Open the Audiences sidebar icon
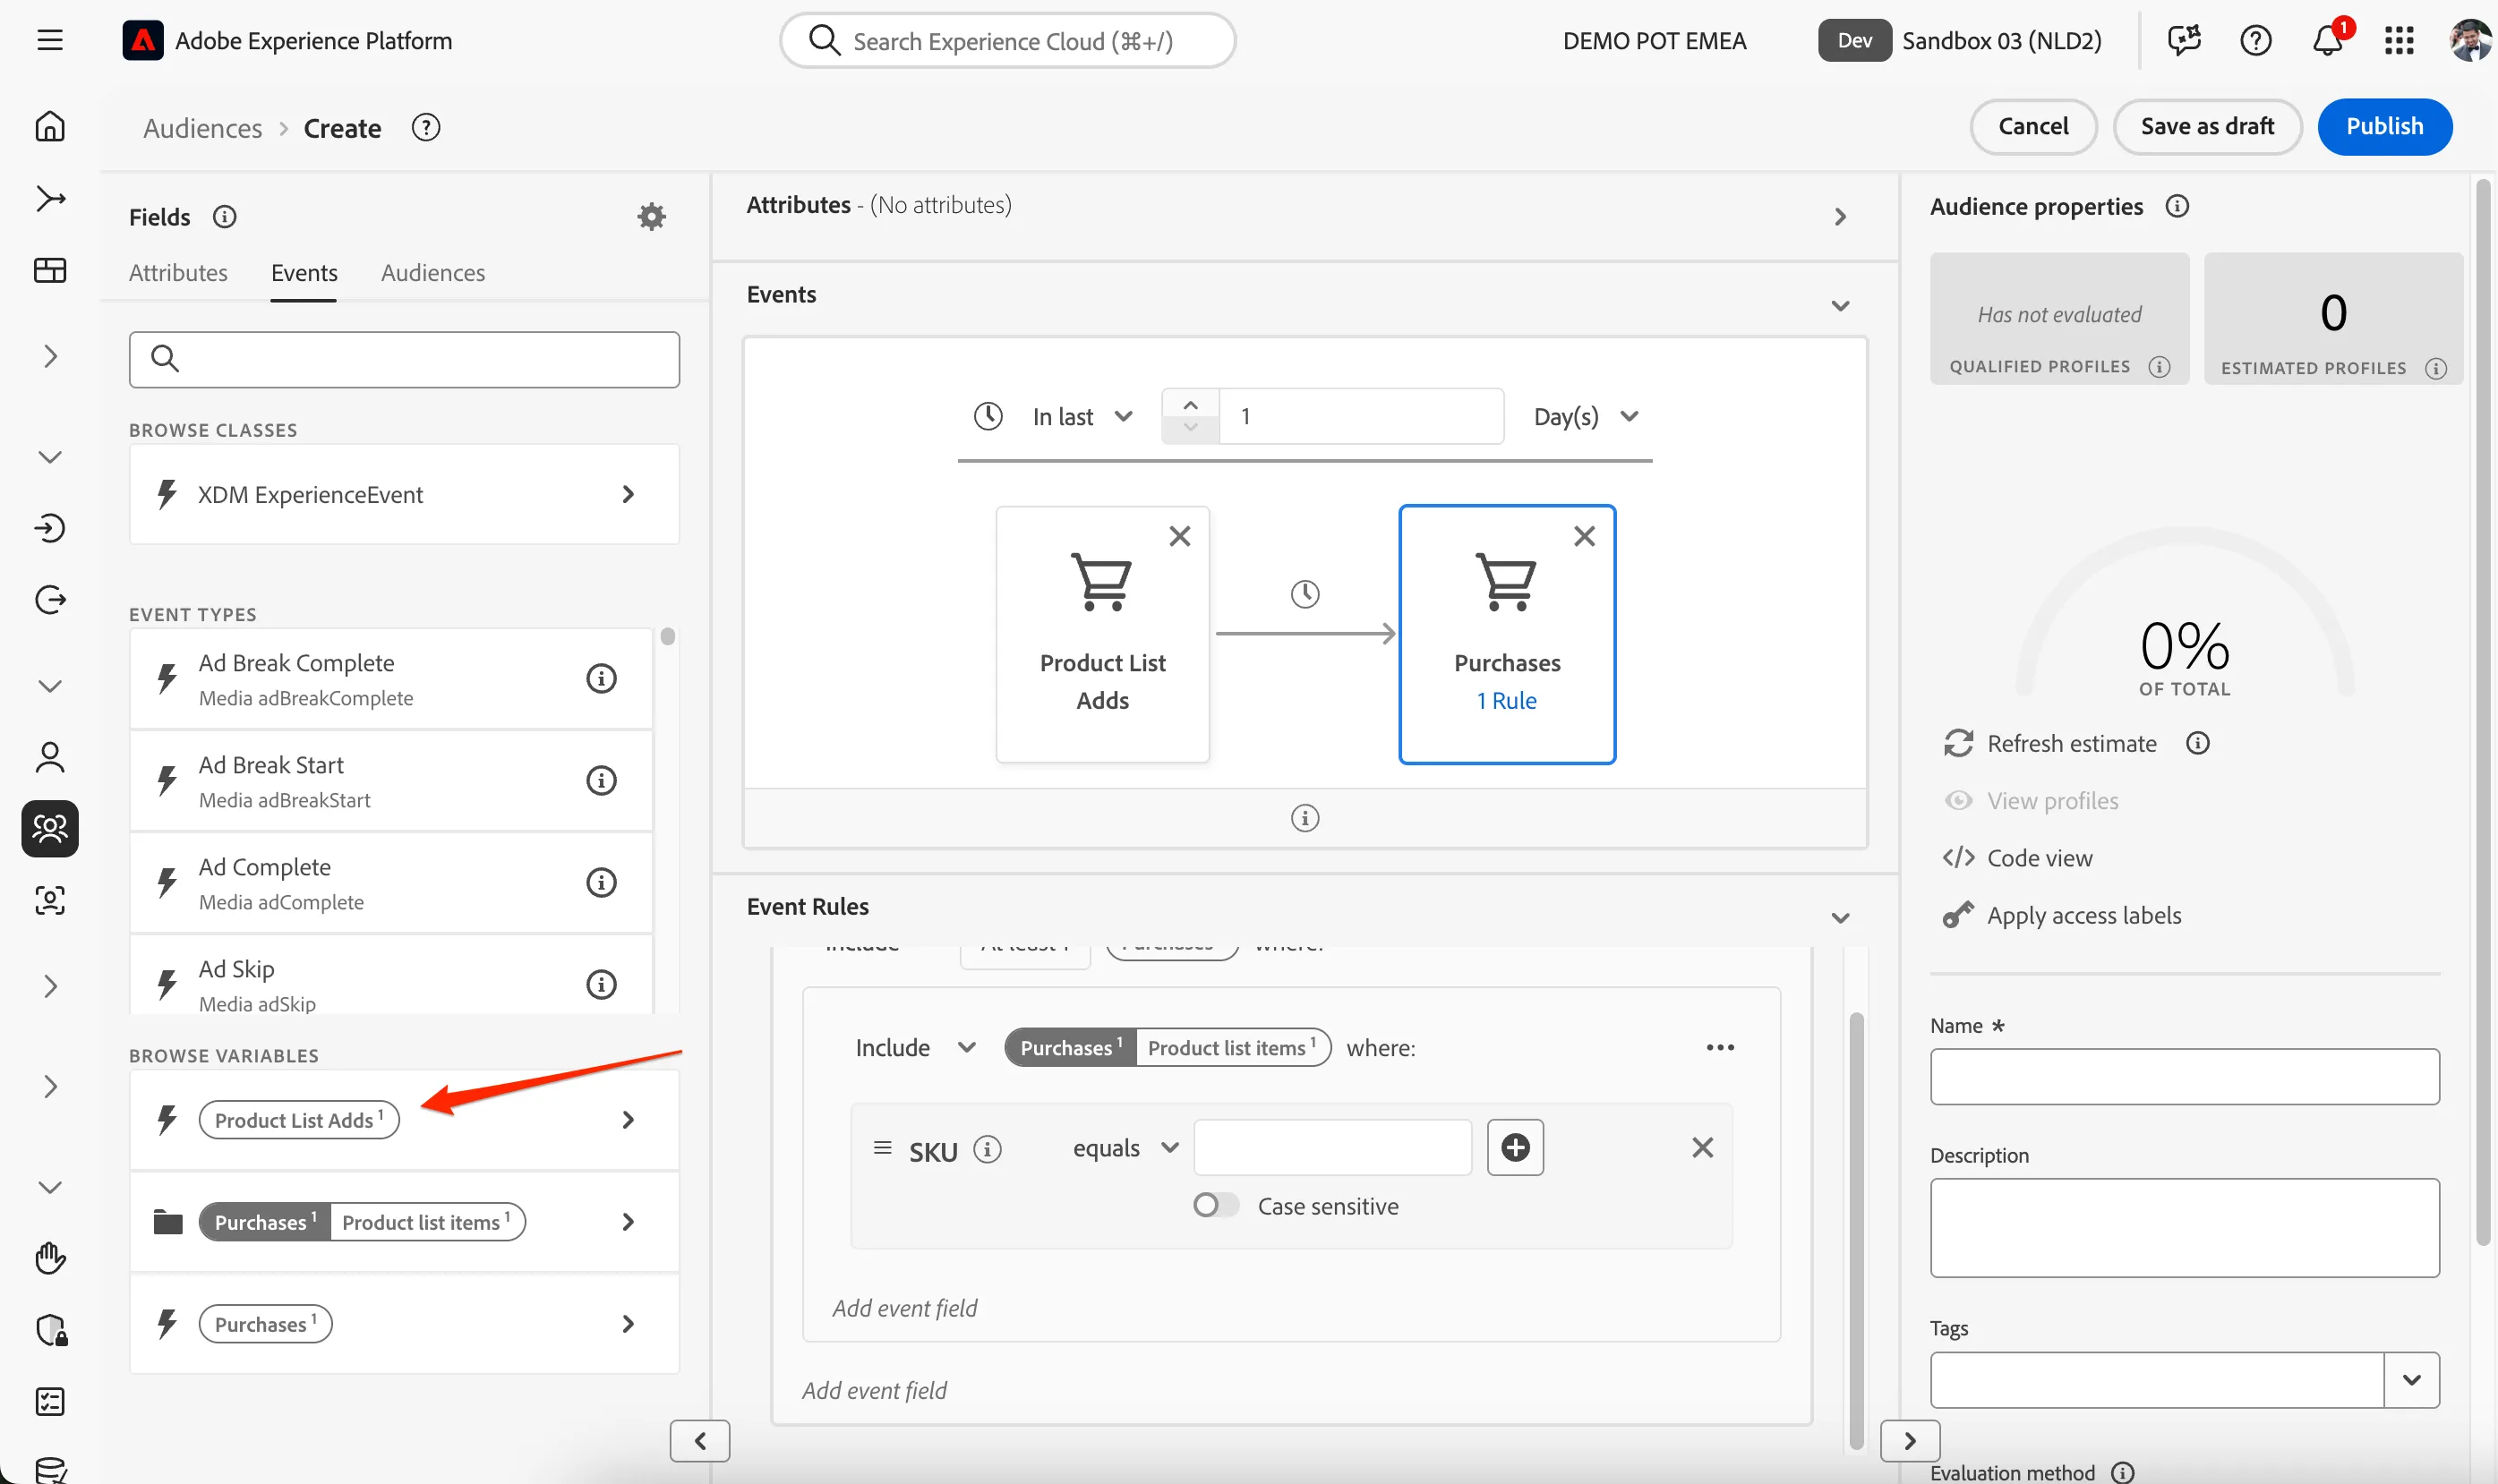The width and height of the screenshot is (2498, 1484). (x=50, y=828)
